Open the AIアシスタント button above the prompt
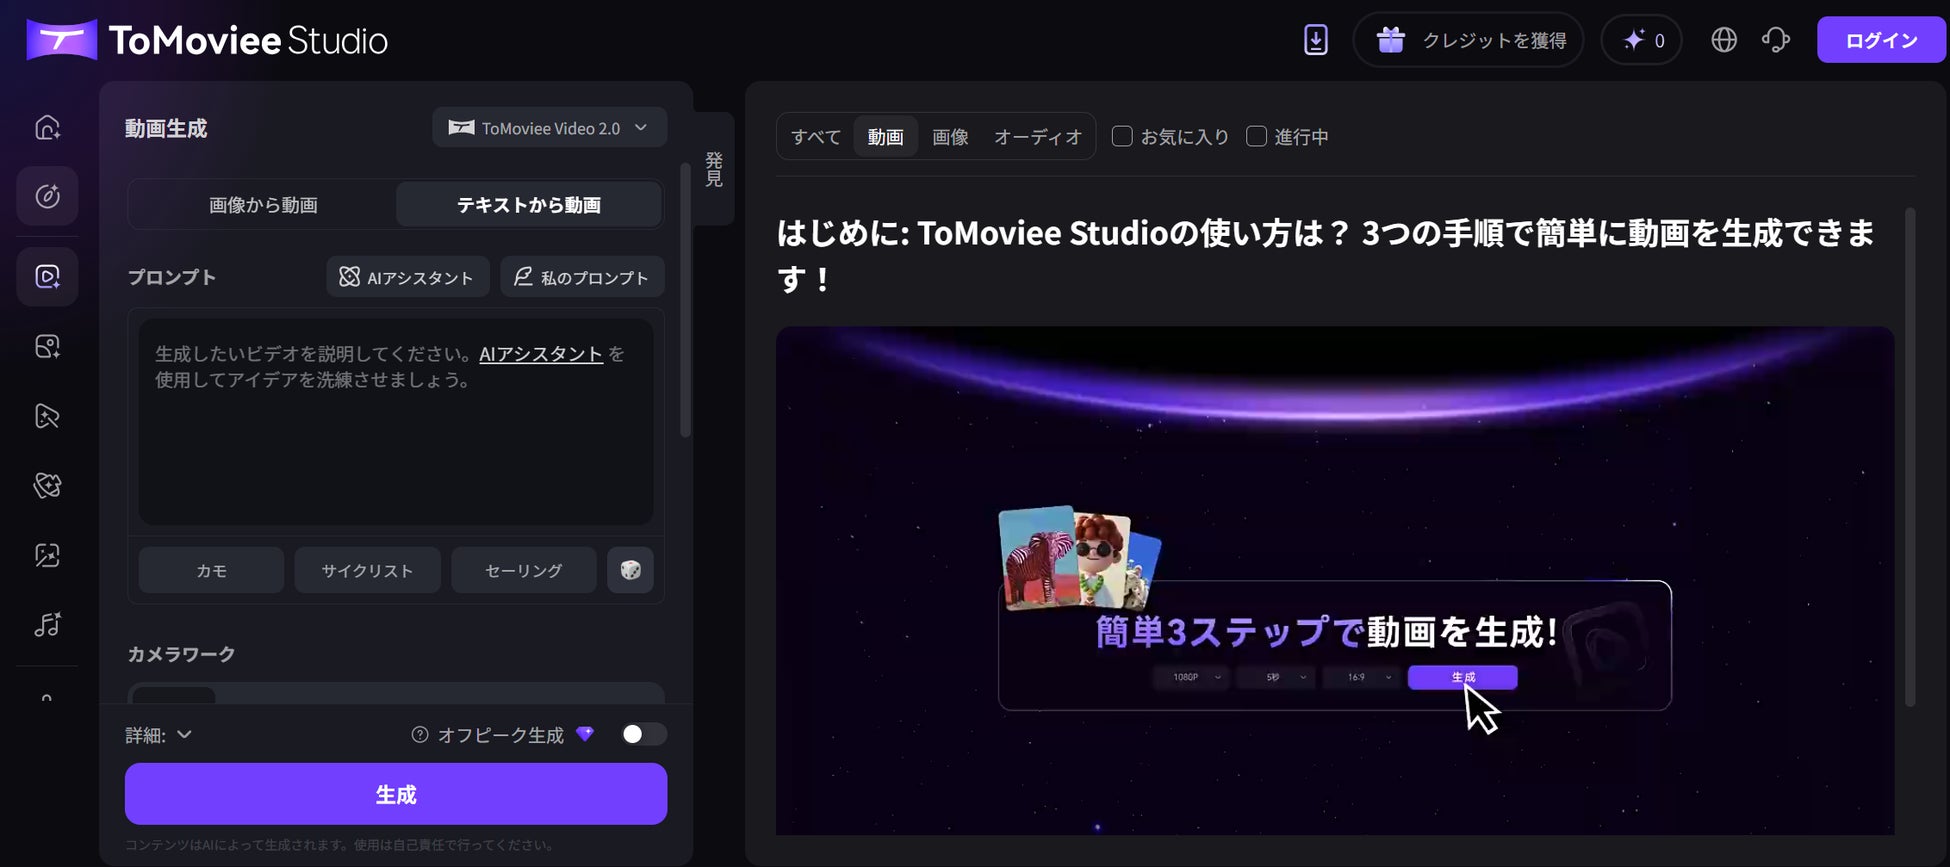Viewport: 1950px width, 867px height. [x=407, y=277]
